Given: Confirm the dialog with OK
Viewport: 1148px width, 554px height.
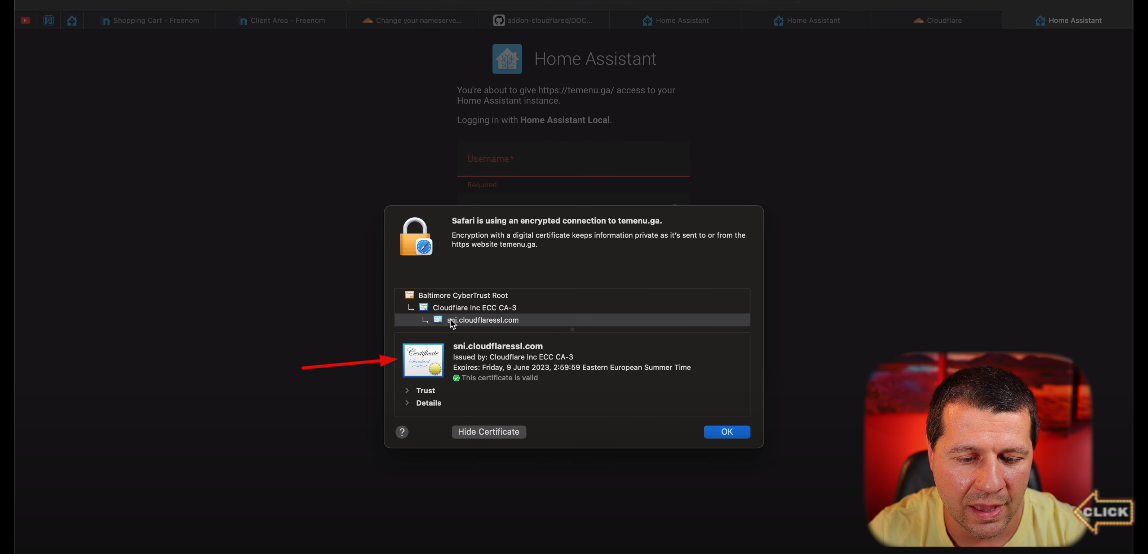Looking at the screenshot, I should tap(726, 432).
